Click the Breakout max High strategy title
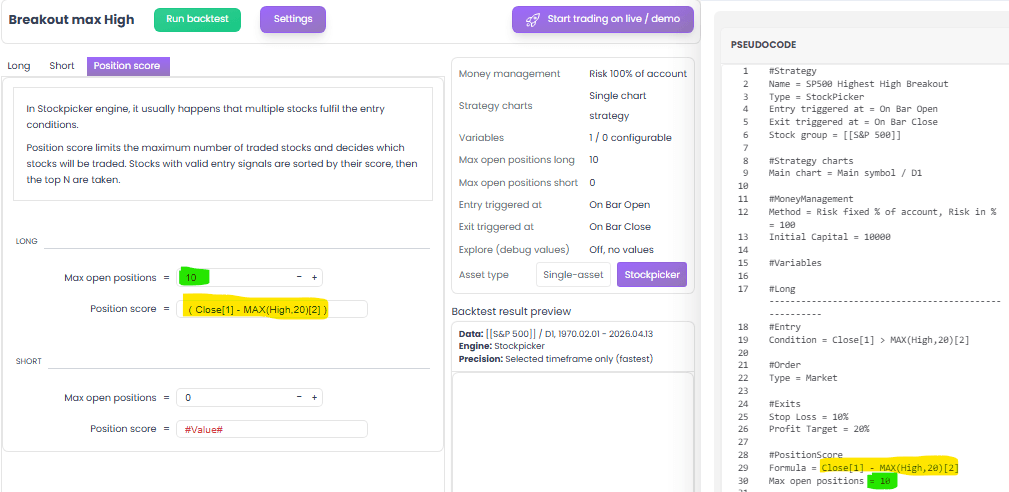1009x492 pixels. pyautogui.click(x=71, y=19)
